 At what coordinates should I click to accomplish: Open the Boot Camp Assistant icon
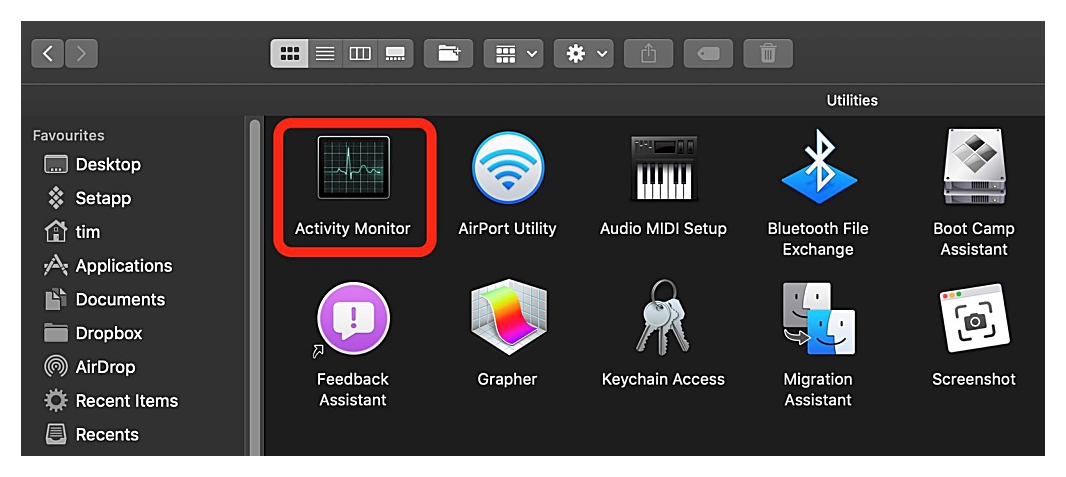click(x=974, y=166)
